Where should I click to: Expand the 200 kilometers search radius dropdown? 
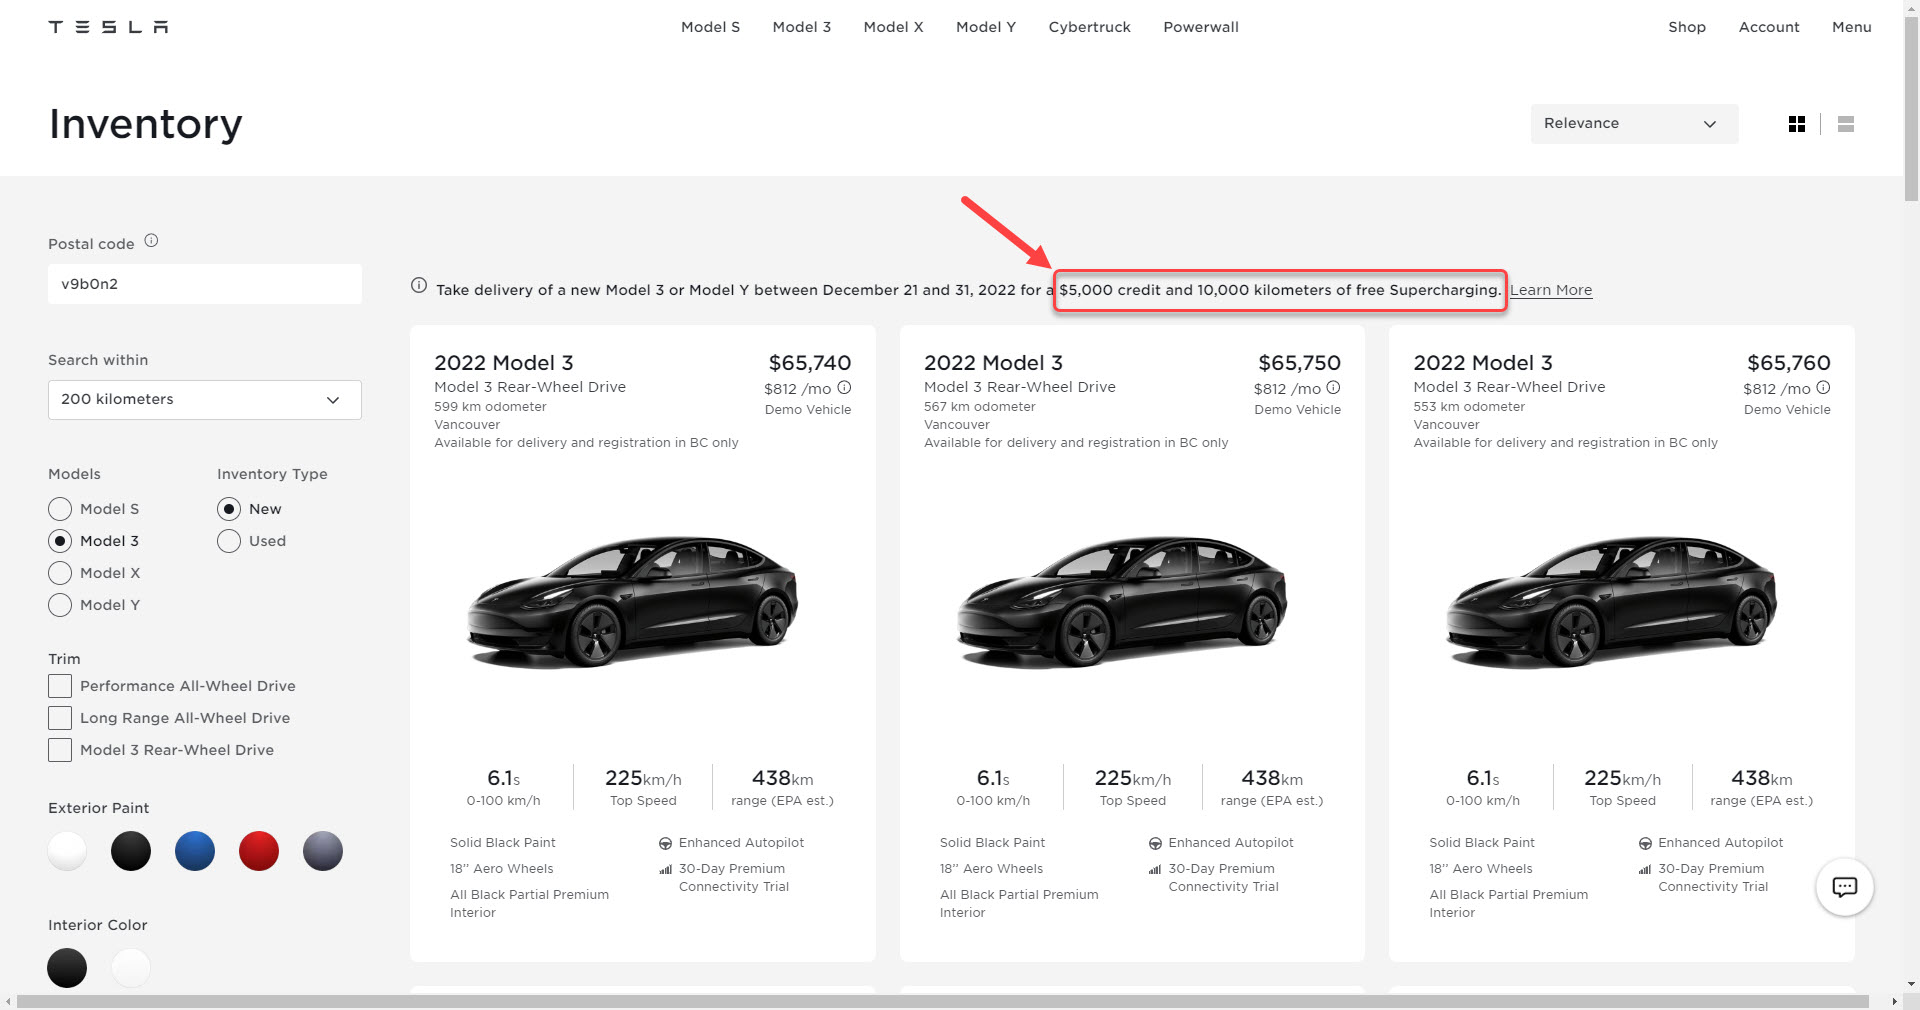tap(205, 400)
